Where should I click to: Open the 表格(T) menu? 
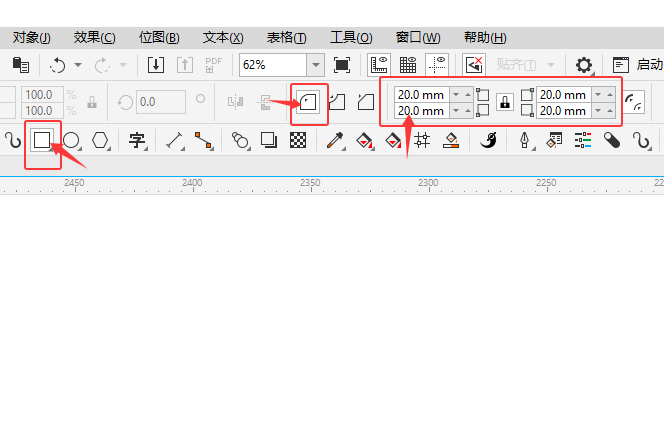click(287, 38)
